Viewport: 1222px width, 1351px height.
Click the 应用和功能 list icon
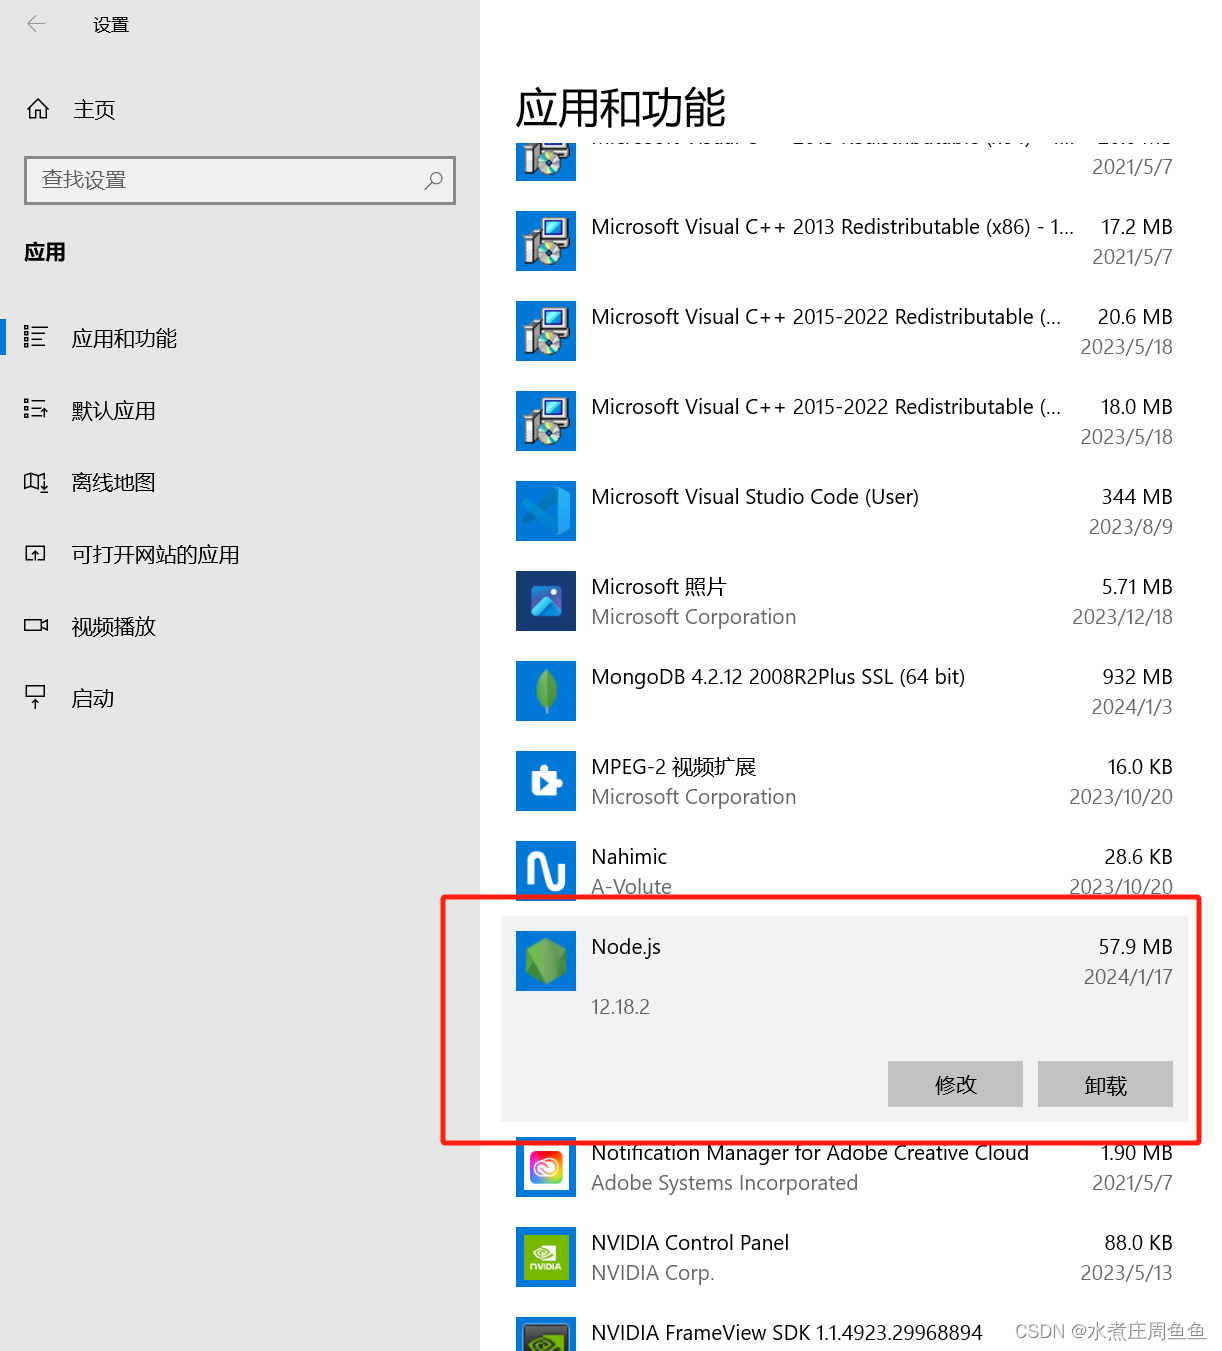(x=36, y=337)
